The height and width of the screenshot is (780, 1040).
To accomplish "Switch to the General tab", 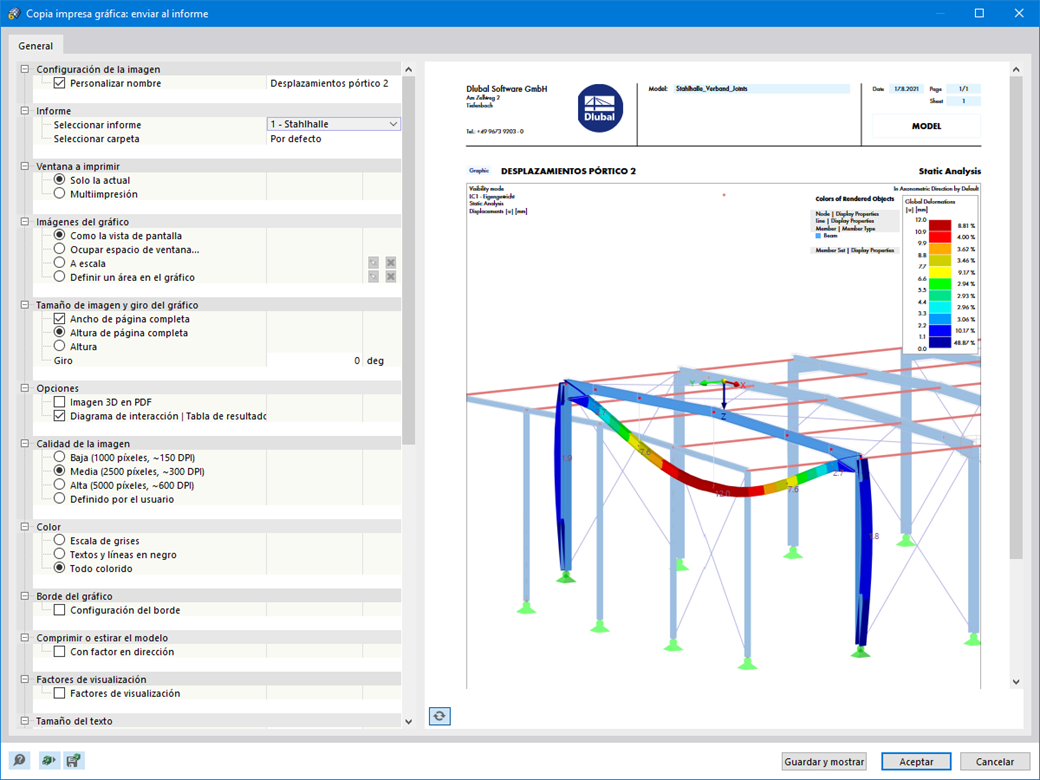I will [36, 46].
